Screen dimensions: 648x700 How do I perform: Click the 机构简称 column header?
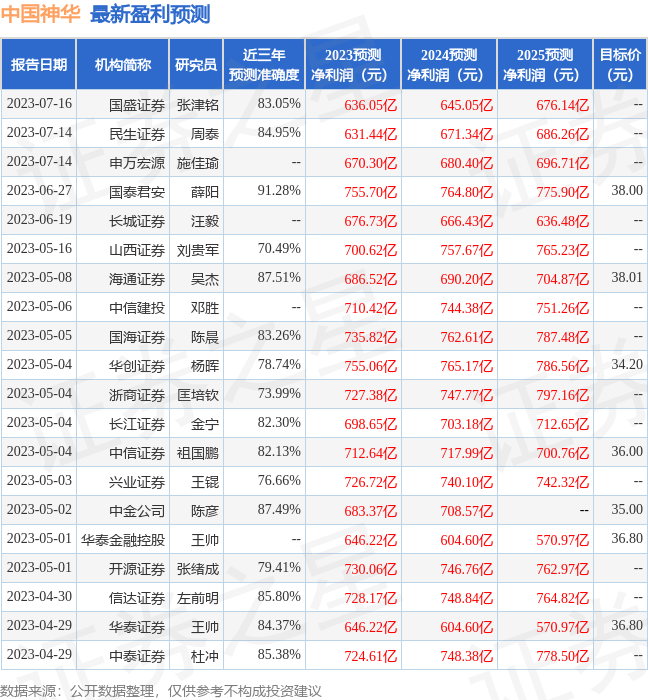123,64
